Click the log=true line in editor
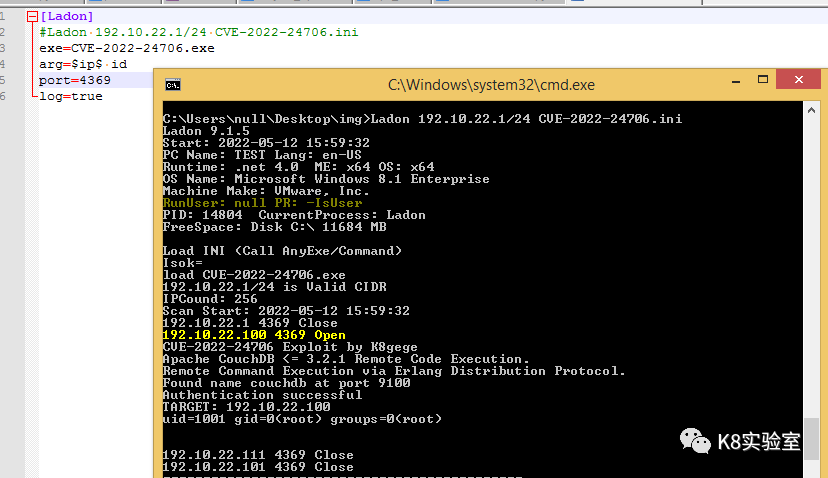 tap(71, 96)
